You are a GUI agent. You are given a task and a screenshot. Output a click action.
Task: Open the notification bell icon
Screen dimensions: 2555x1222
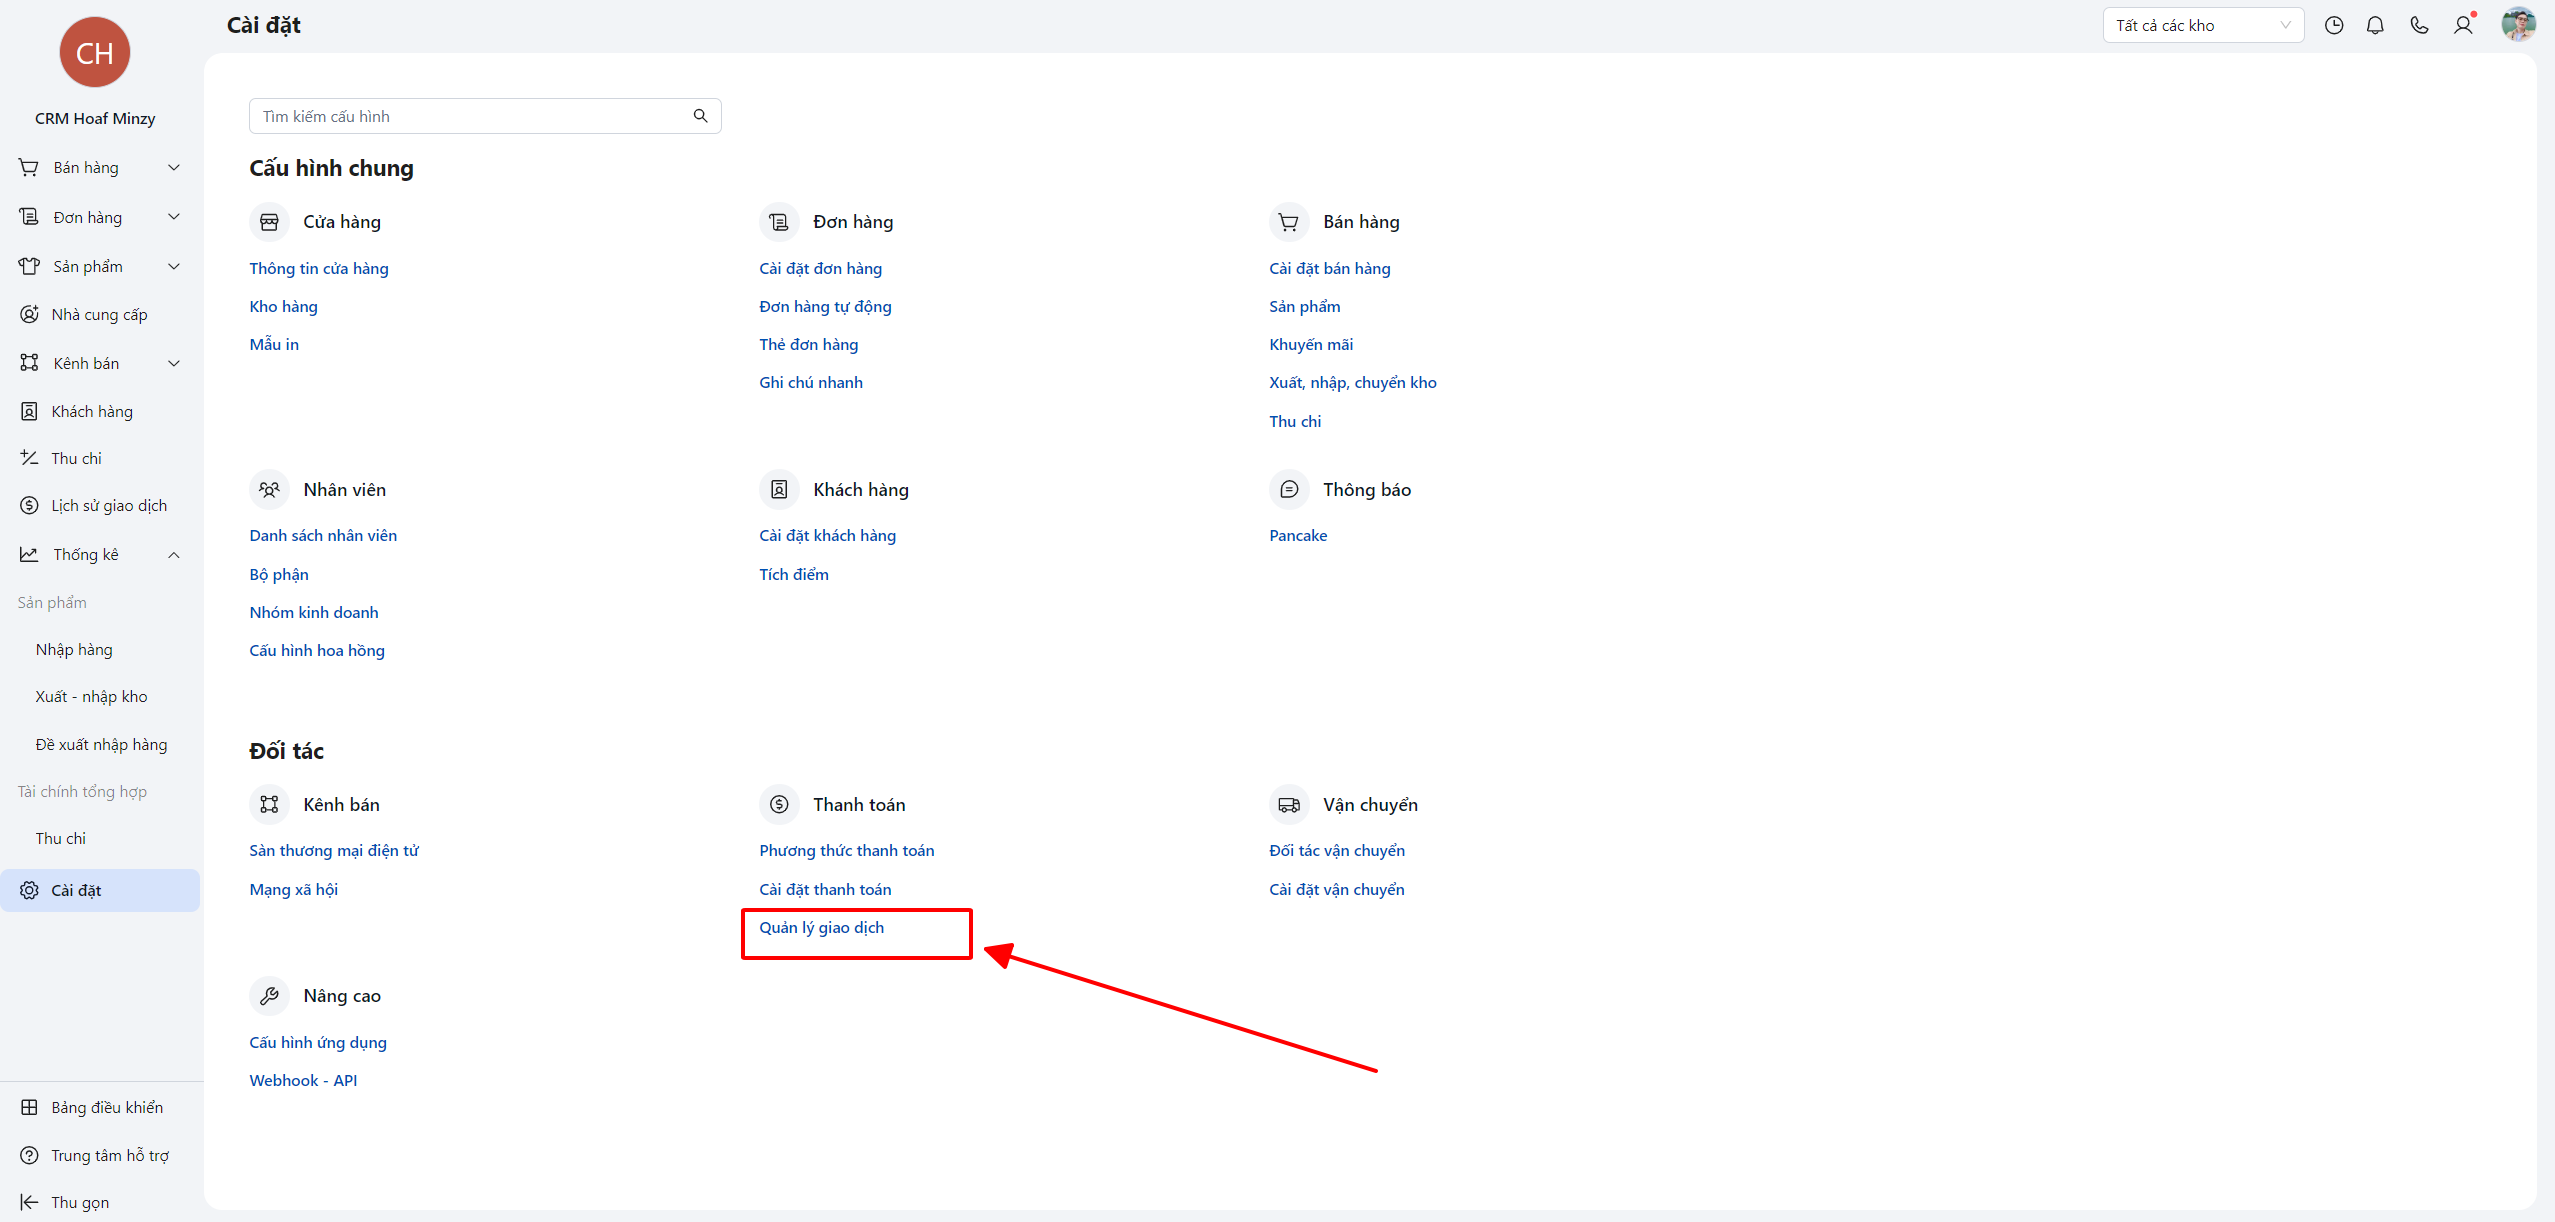tap(2375, 26)
